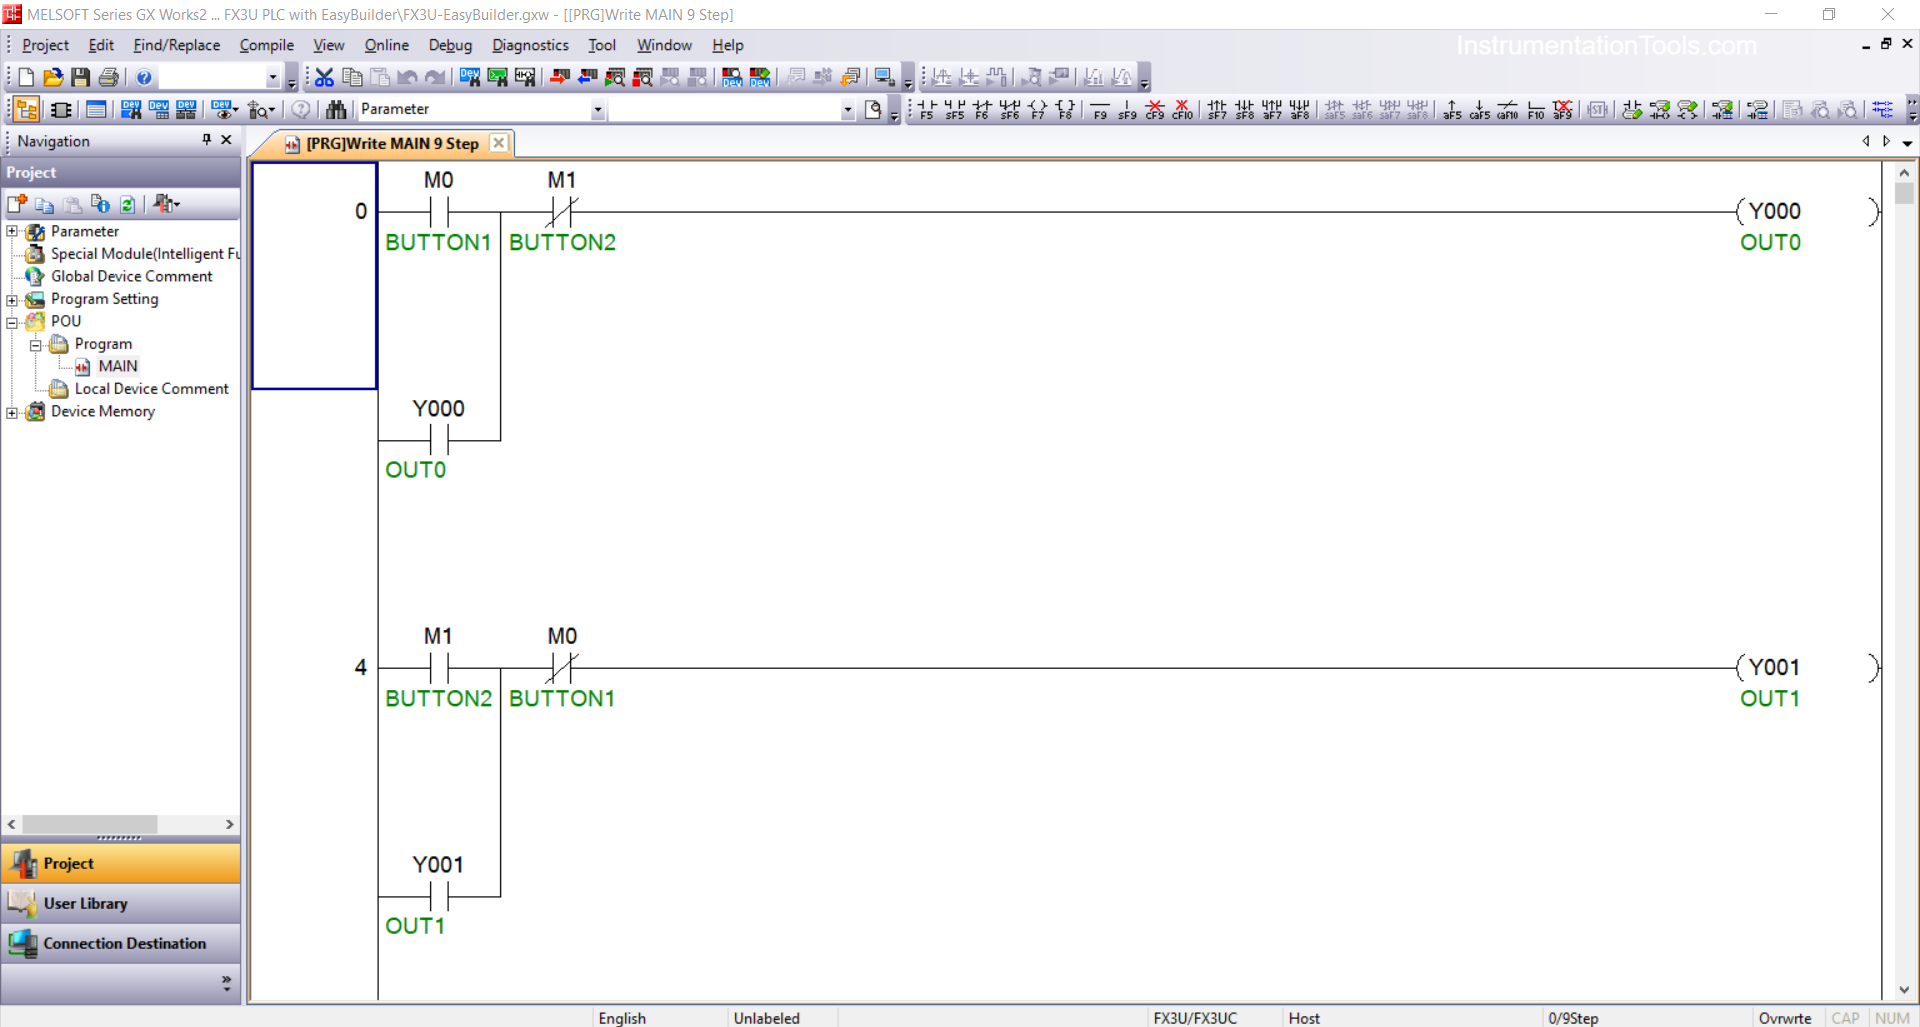Select MAIN program in project tree

(118, 366)
